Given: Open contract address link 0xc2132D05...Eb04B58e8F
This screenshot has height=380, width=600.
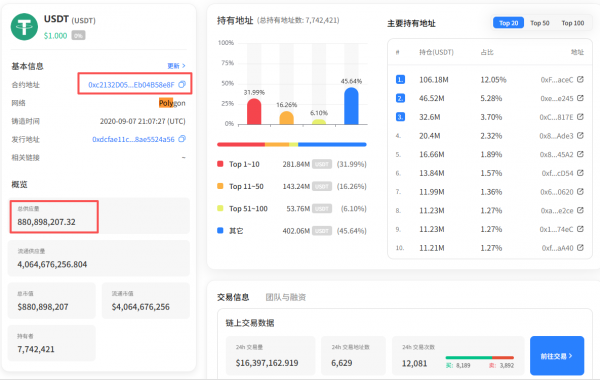Looking at the screenshot, I should tap(131, 85).
